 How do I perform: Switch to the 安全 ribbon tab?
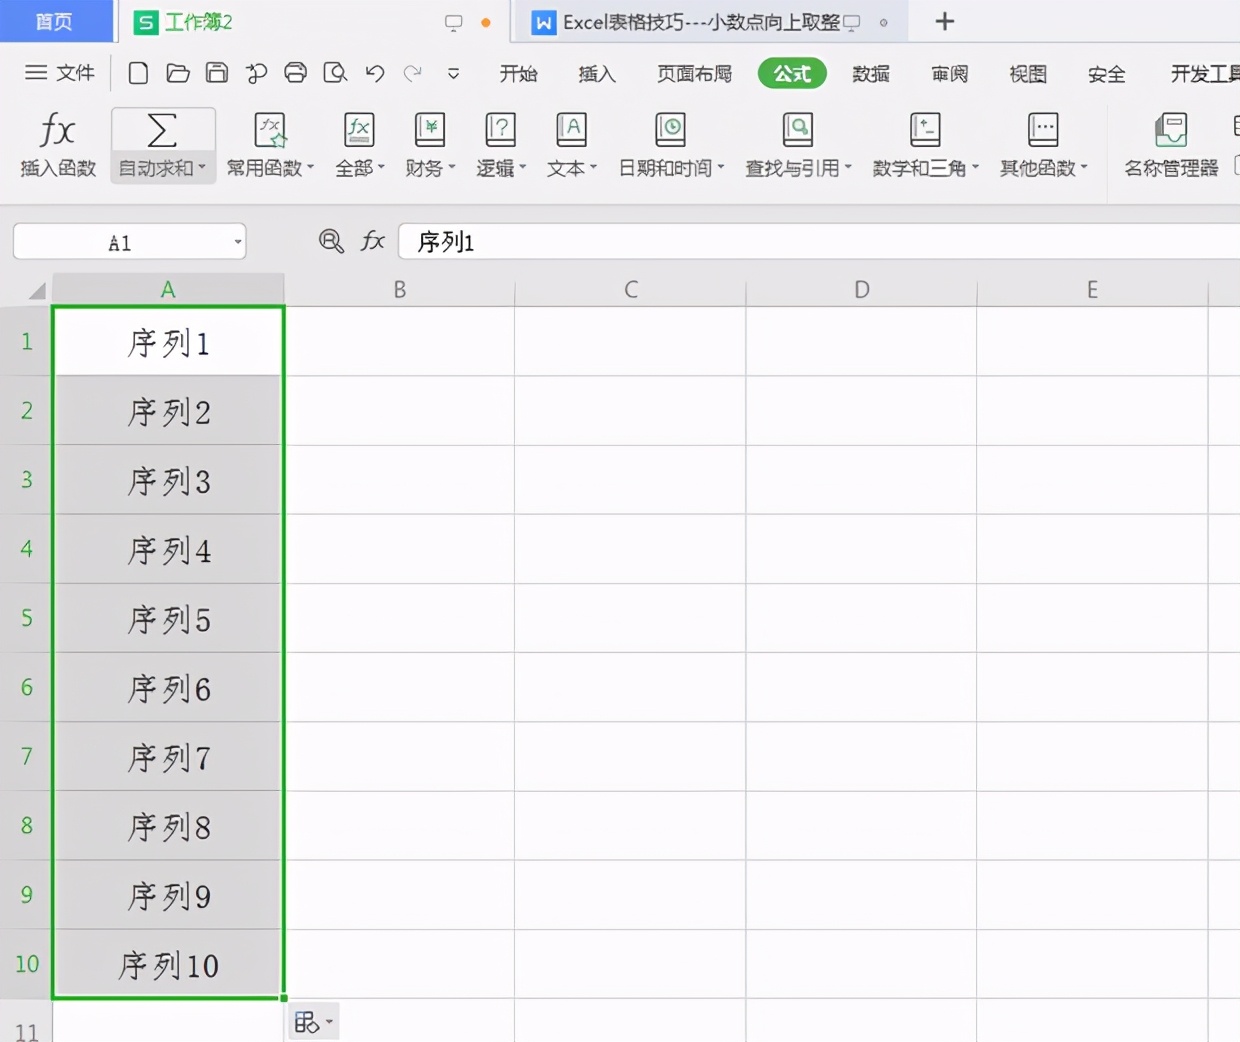pos(1106,74)
